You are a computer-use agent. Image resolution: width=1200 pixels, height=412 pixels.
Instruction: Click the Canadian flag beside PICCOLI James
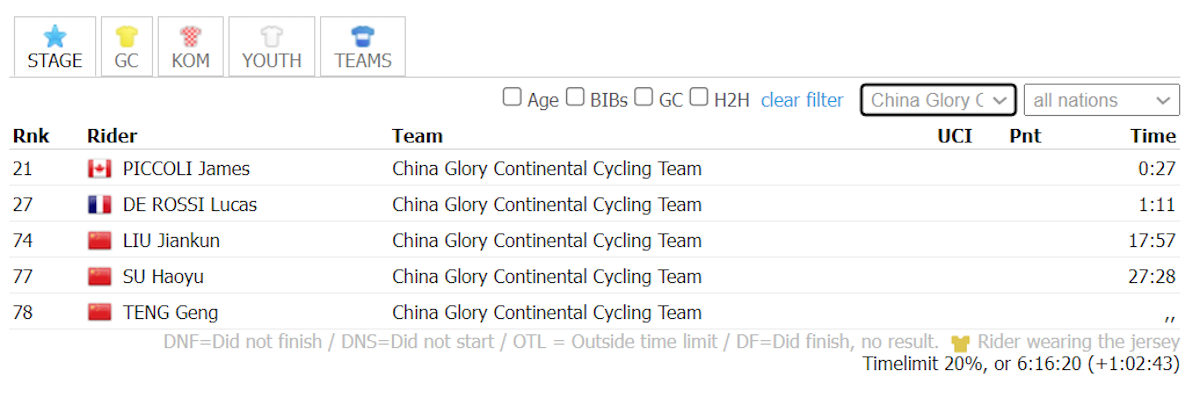coord(99,169)
